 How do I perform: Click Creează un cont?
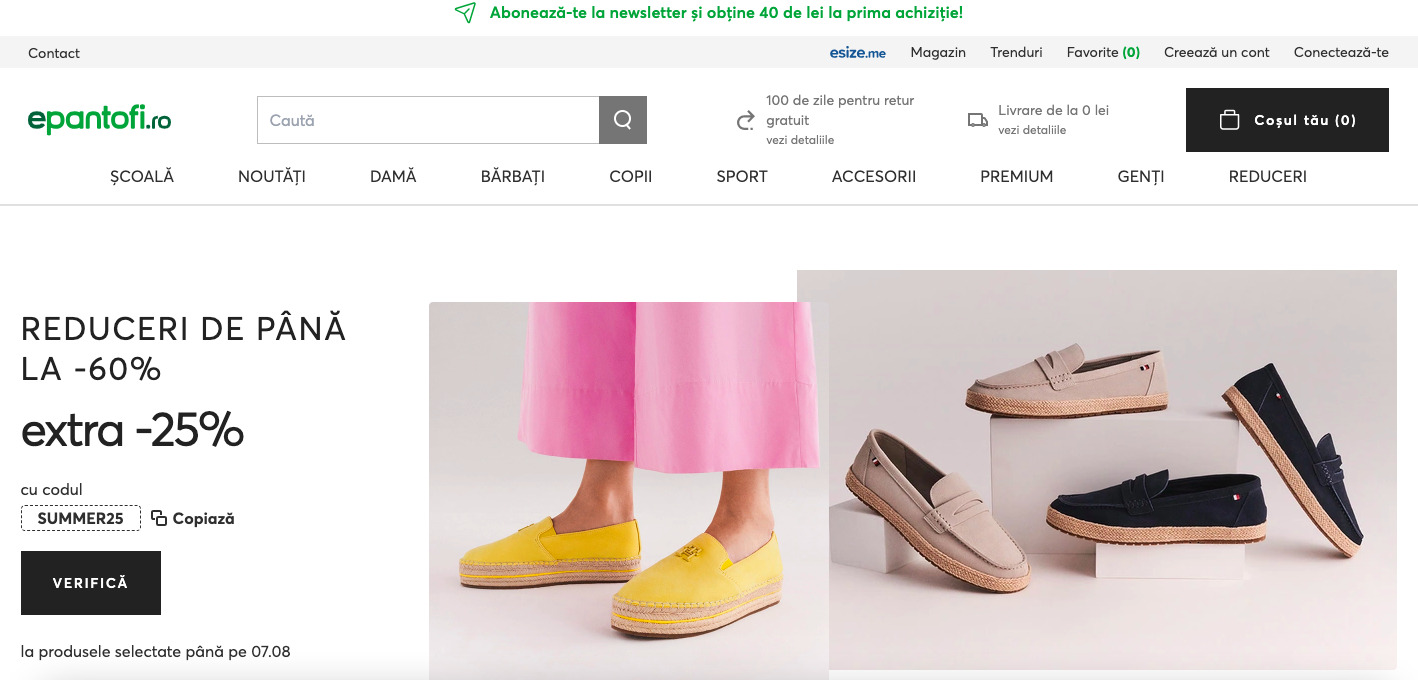pos(1217,52)
